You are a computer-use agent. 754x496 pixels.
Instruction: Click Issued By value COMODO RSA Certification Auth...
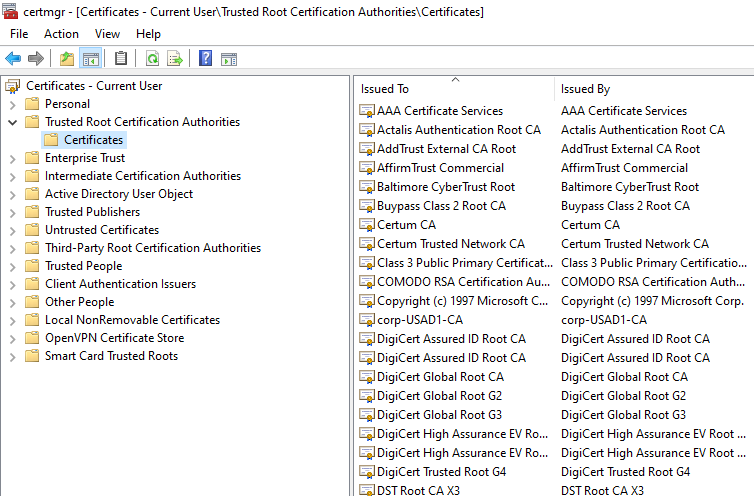click(653, 282)
